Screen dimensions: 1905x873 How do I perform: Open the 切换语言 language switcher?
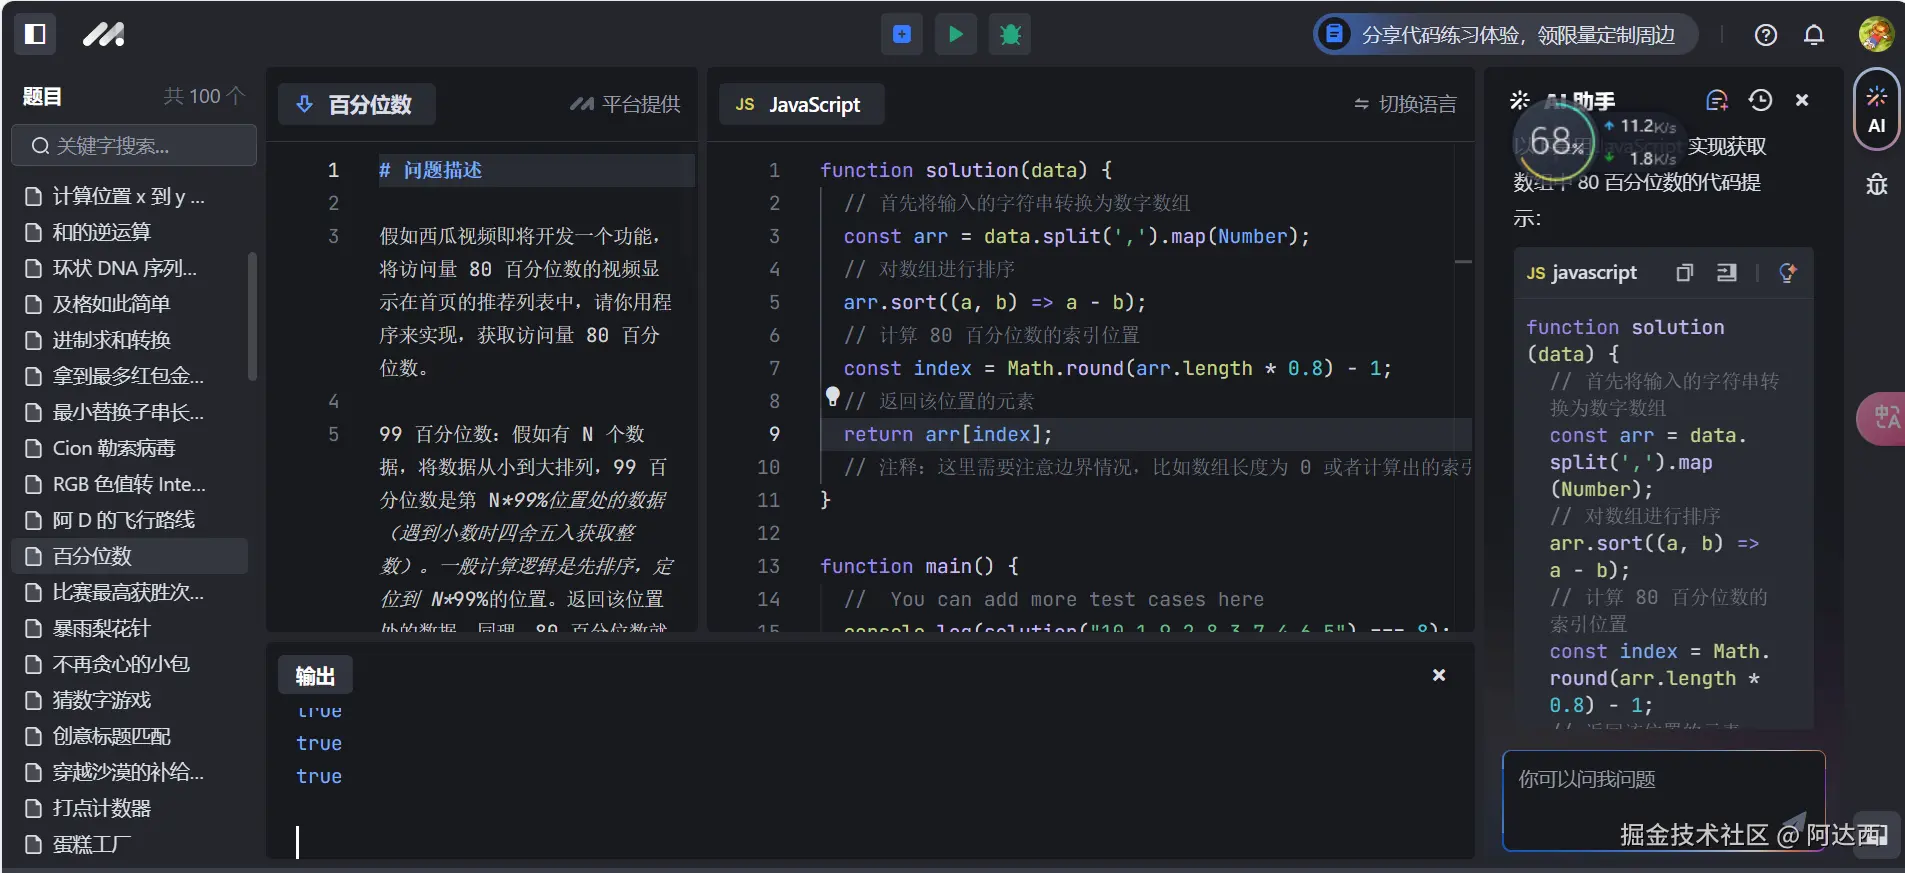(x=1405, y=104)
